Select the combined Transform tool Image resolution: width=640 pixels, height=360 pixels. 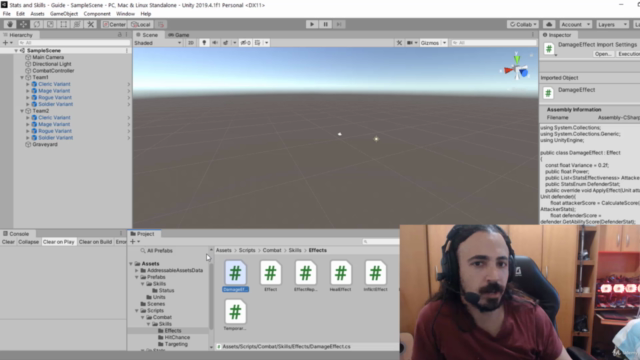(77, 24)
